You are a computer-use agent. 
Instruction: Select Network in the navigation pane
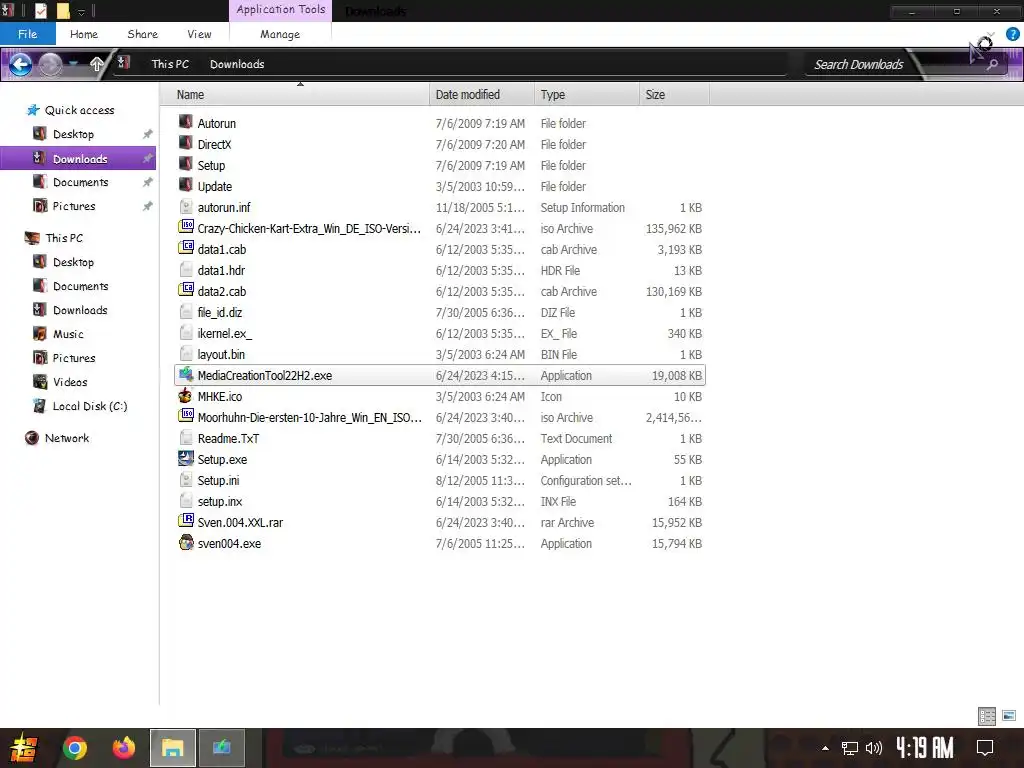(x=67, y=438)
